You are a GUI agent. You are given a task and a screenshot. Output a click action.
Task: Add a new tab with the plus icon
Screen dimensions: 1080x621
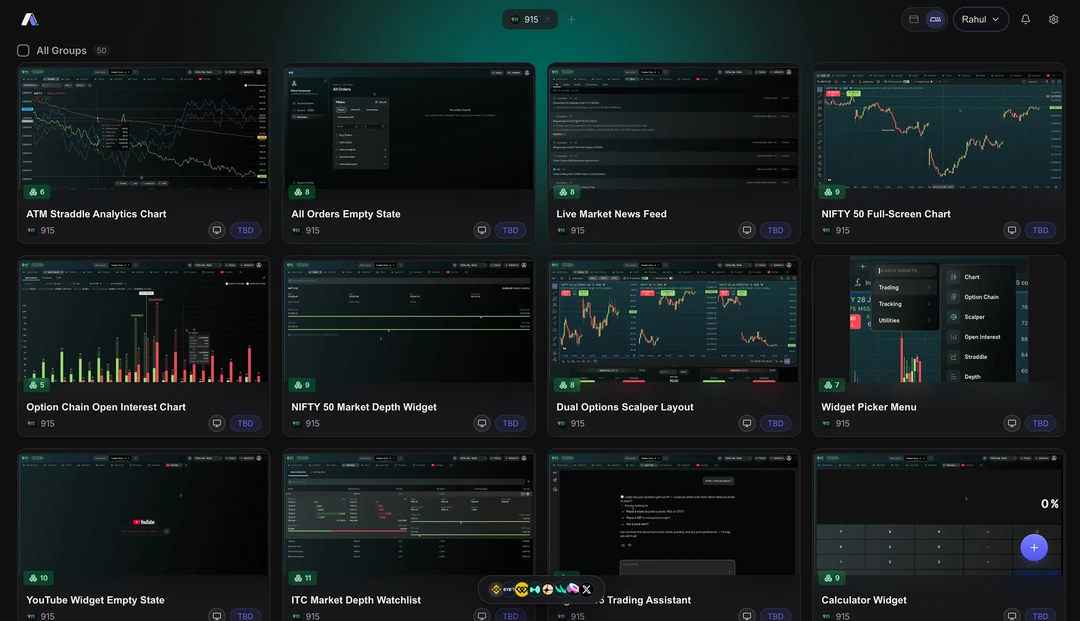(x=571, y=19)
